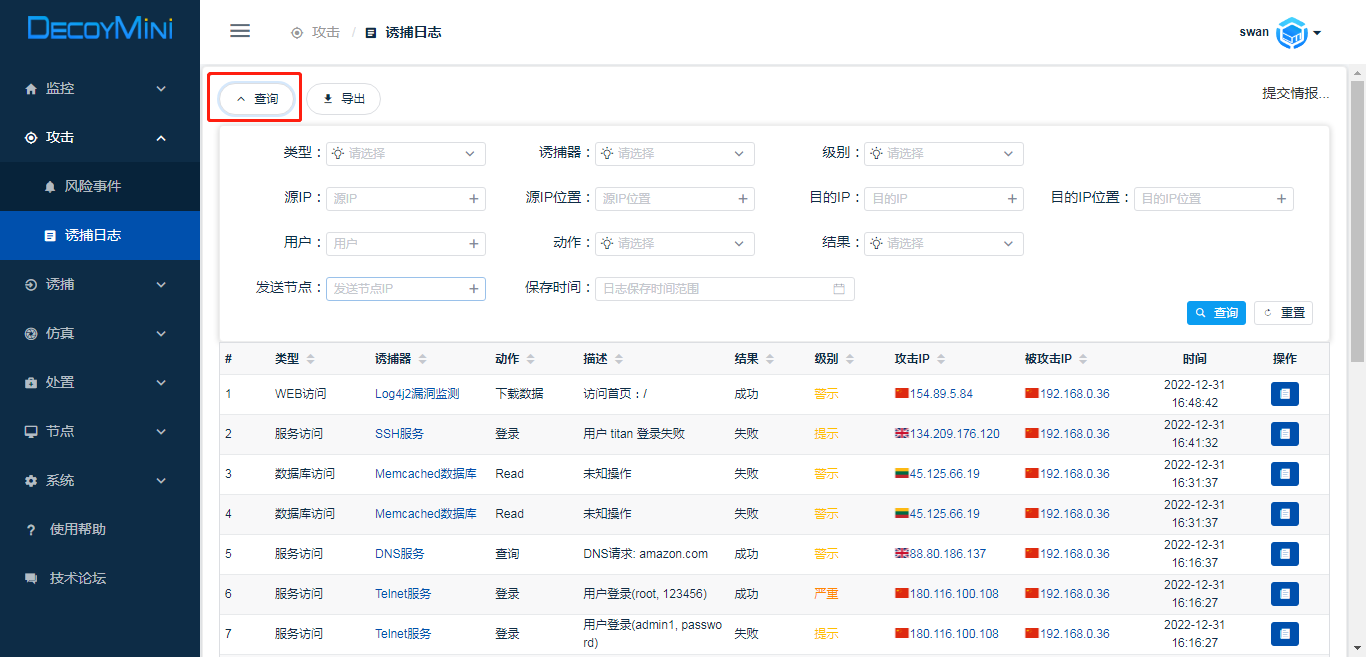Select the 诱捕日志 sidebar item

coord(93,235)
